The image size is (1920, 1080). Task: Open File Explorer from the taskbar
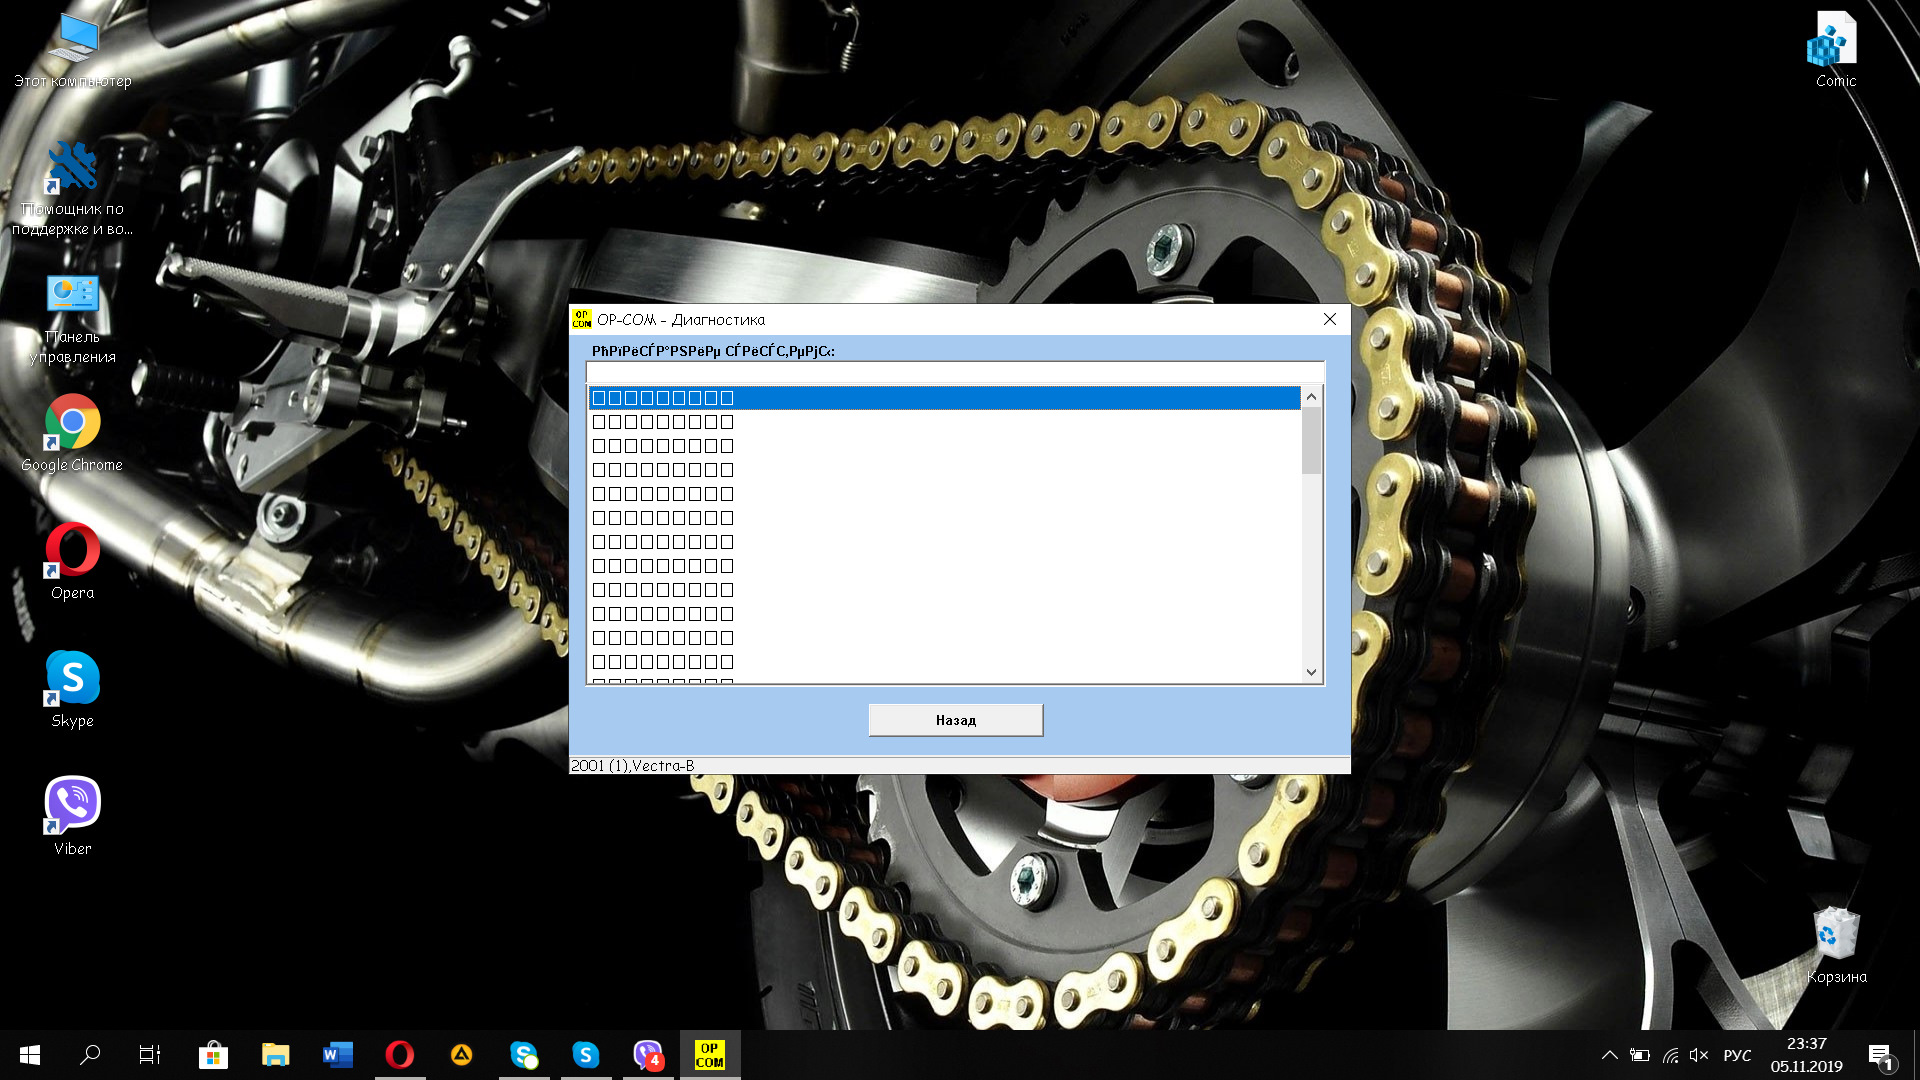pyautogui.click(x=275, y=1055)
